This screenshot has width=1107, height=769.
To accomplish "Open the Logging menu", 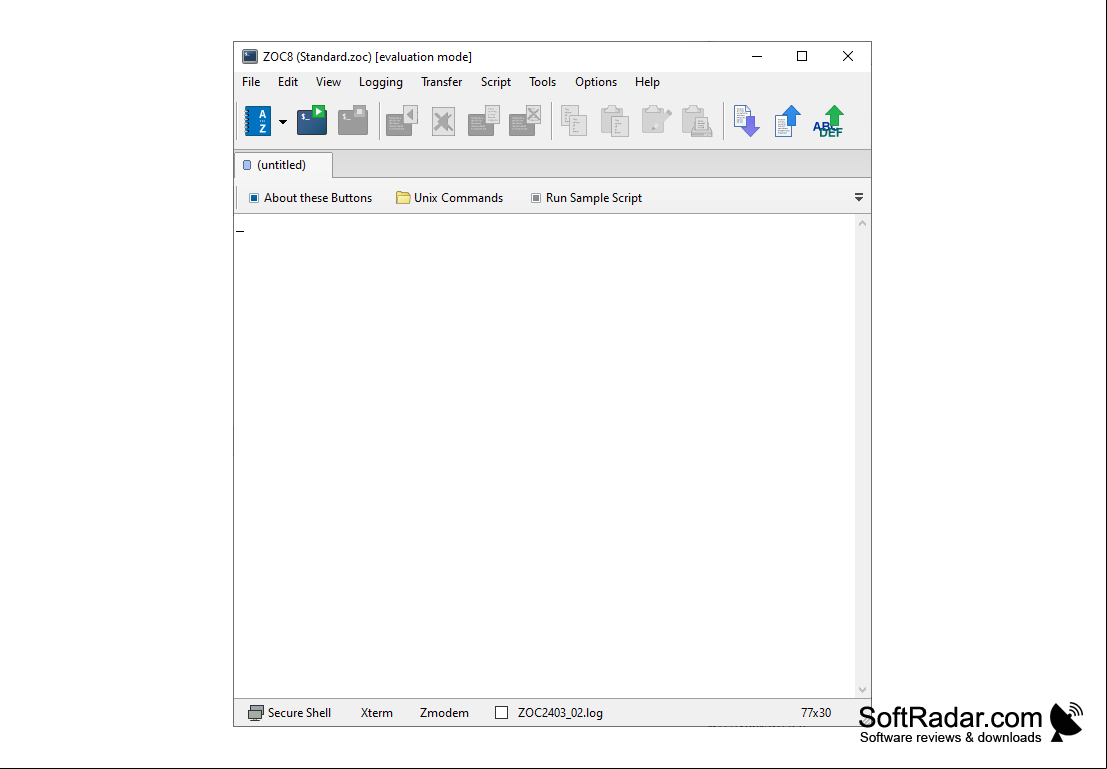I will [x=381, y=82].
